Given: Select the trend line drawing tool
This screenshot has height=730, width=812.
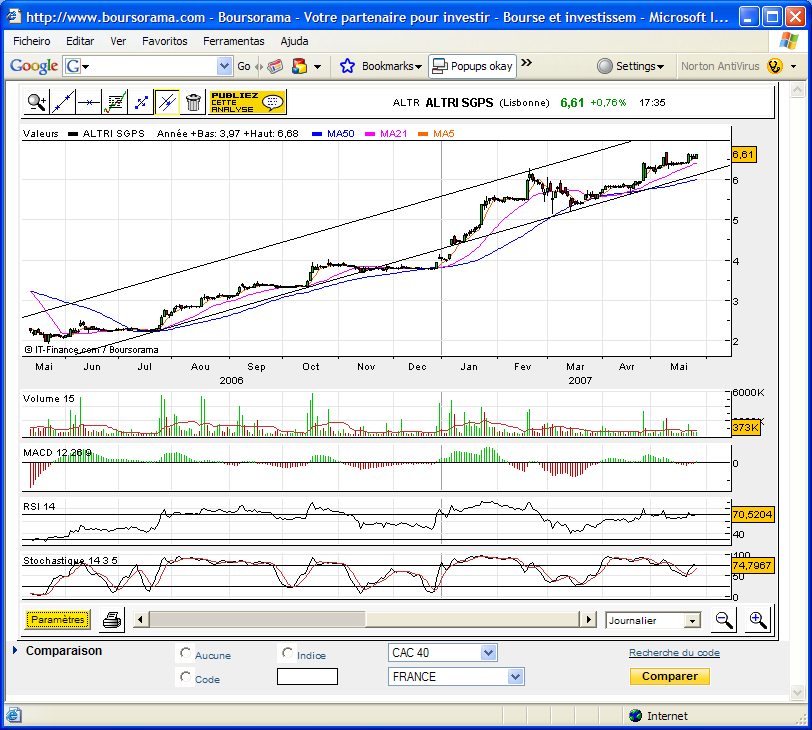Looking at the screenshot, I should pyautogui.click(x=63, y=102).
